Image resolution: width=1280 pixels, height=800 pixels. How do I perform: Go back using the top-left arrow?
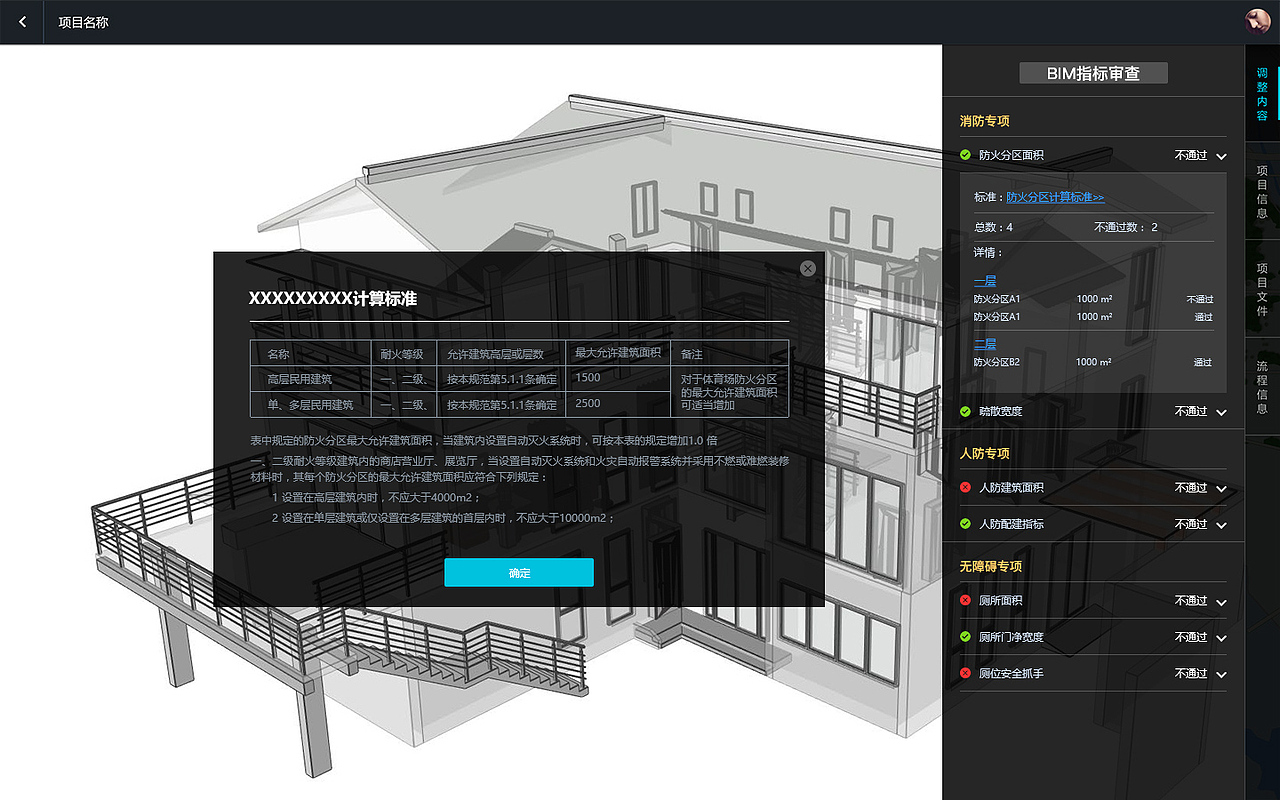(x=22, y=21)
